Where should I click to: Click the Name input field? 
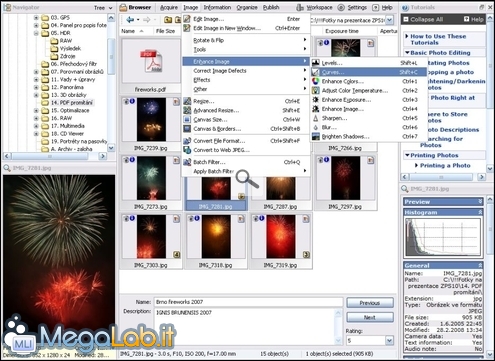click(x=248, y=302)
